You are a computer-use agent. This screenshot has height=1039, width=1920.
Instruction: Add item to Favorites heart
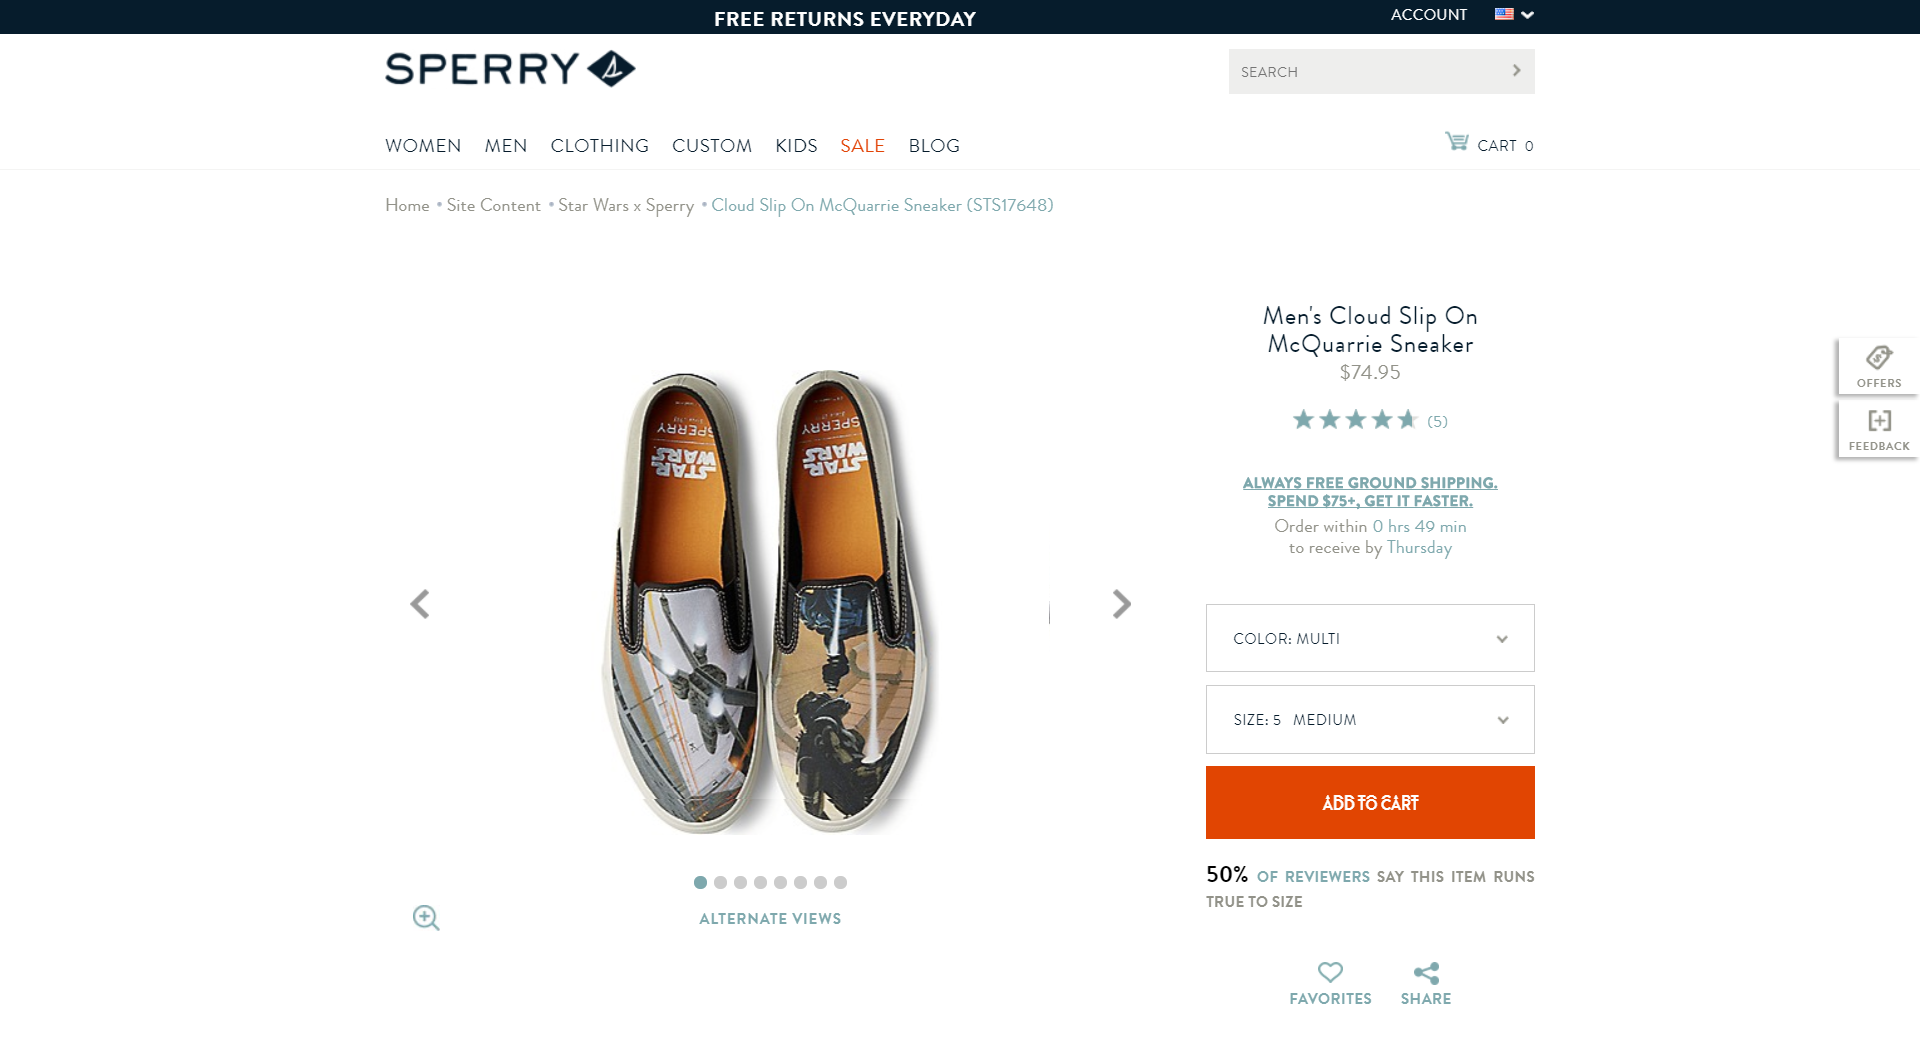coord(1330,972)
